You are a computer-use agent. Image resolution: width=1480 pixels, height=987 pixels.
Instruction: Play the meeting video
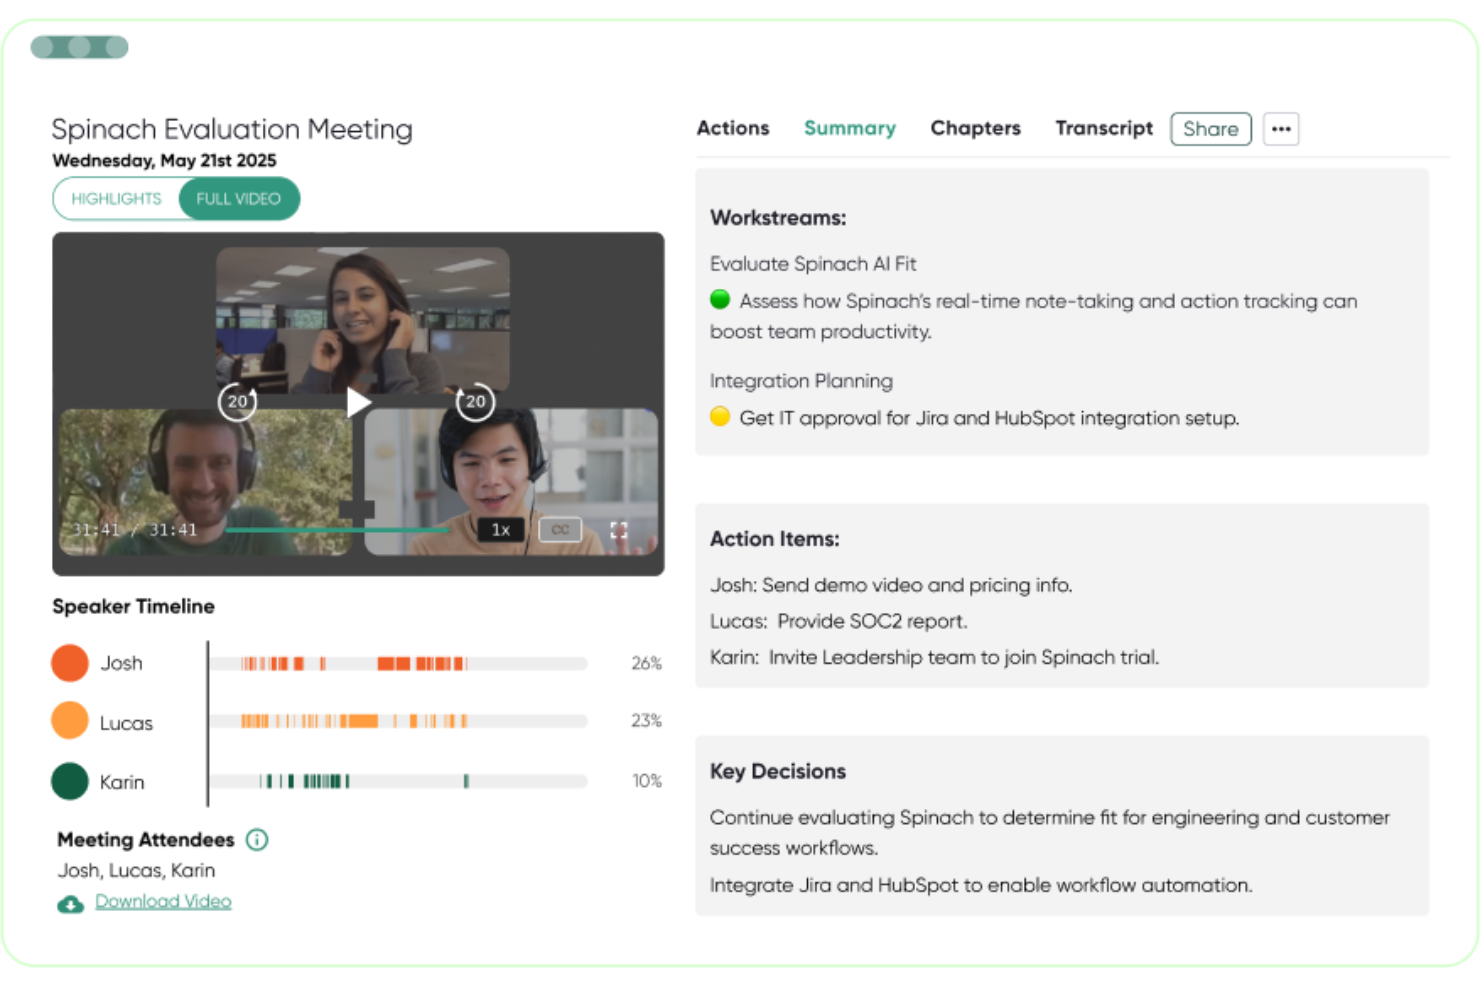tap(359, 402)
